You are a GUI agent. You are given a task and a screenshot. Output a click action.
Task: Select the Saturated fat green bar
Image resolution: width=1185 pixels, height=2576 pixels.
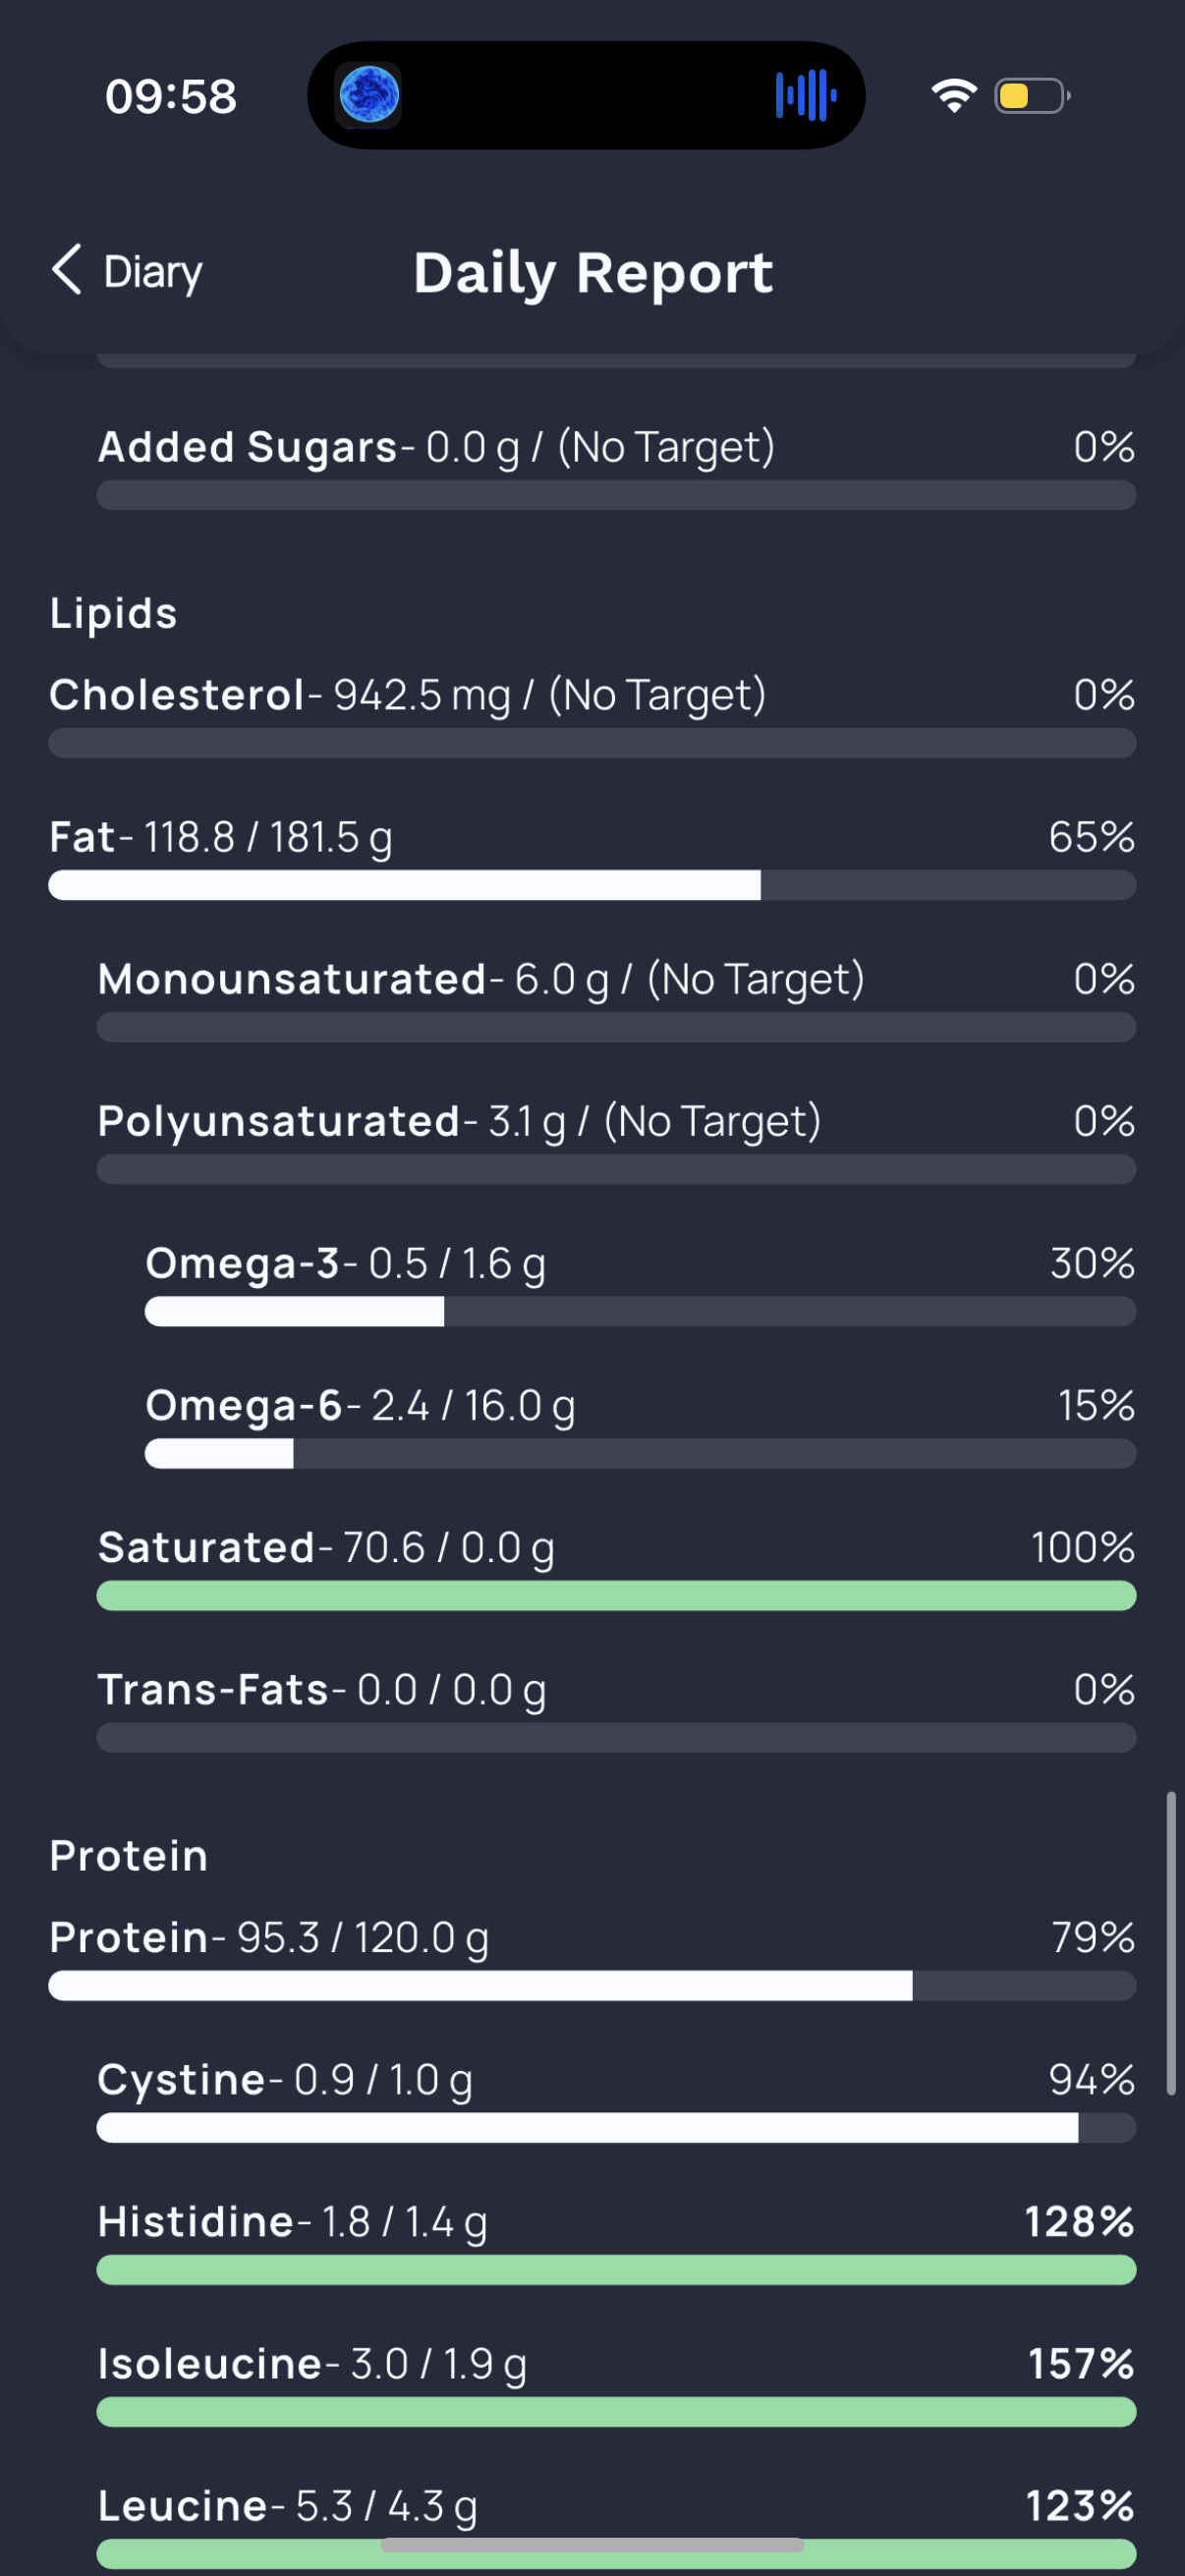(616, 1595)
